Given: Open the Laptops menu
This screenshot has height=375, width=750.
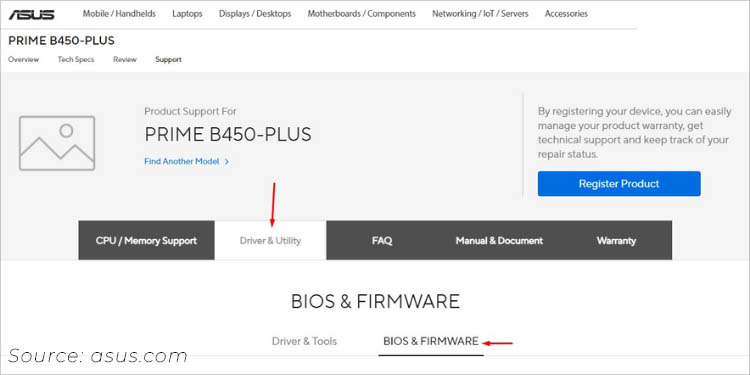Looking at the screenshot, I should click(x=187, y=14).
